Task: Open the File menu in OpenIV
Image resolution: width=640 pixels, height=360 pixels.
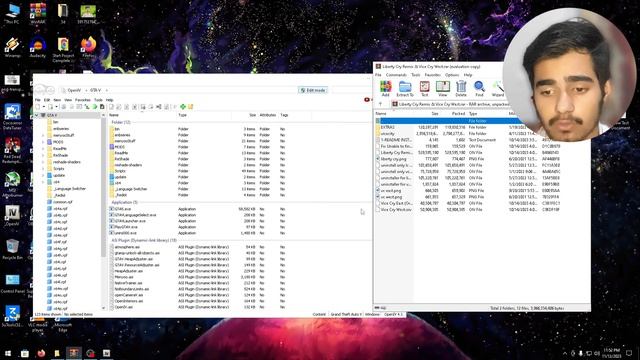Action: point(38,100)
